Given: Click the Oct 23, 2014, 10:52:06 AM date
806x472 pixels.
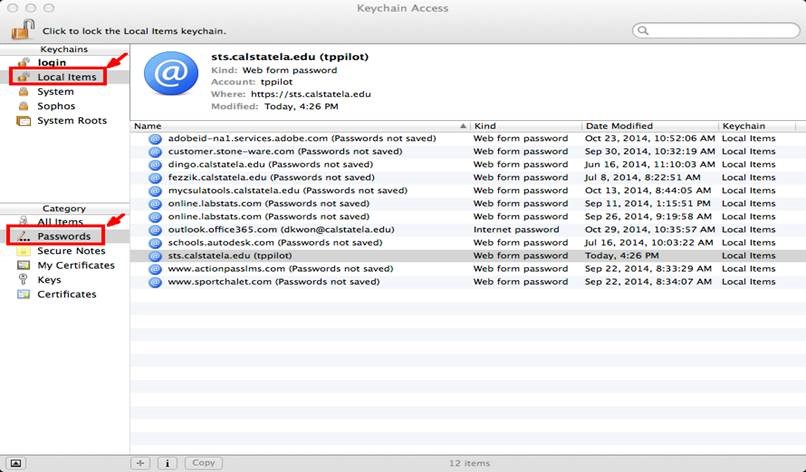Looking at the screenshot, I should (650, 138).
